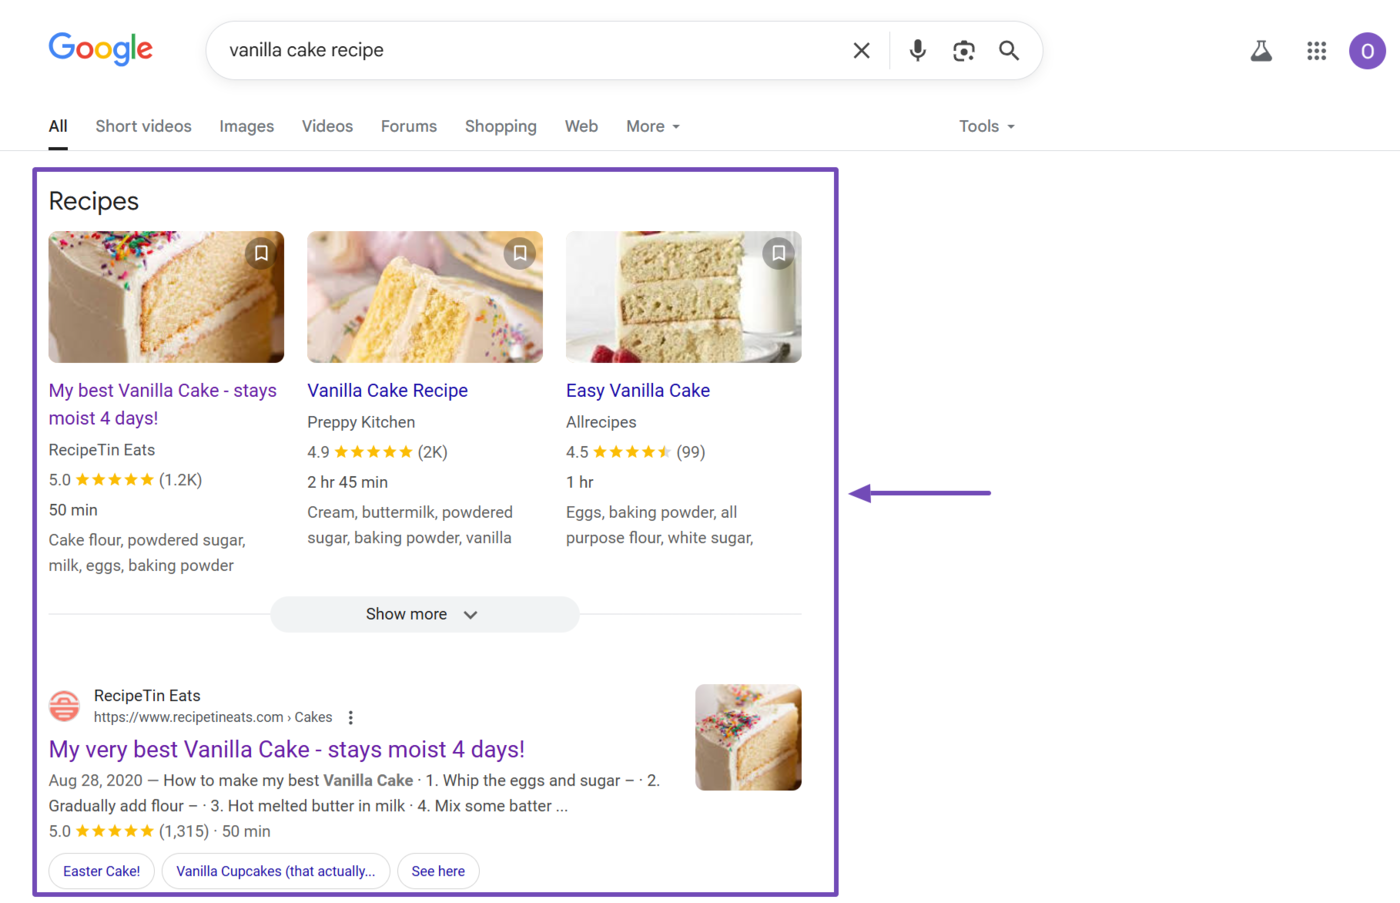Expand the More dropdown
Image resolution: width=1400 pixels, height=903 pixels.
[x=653, y=126]
